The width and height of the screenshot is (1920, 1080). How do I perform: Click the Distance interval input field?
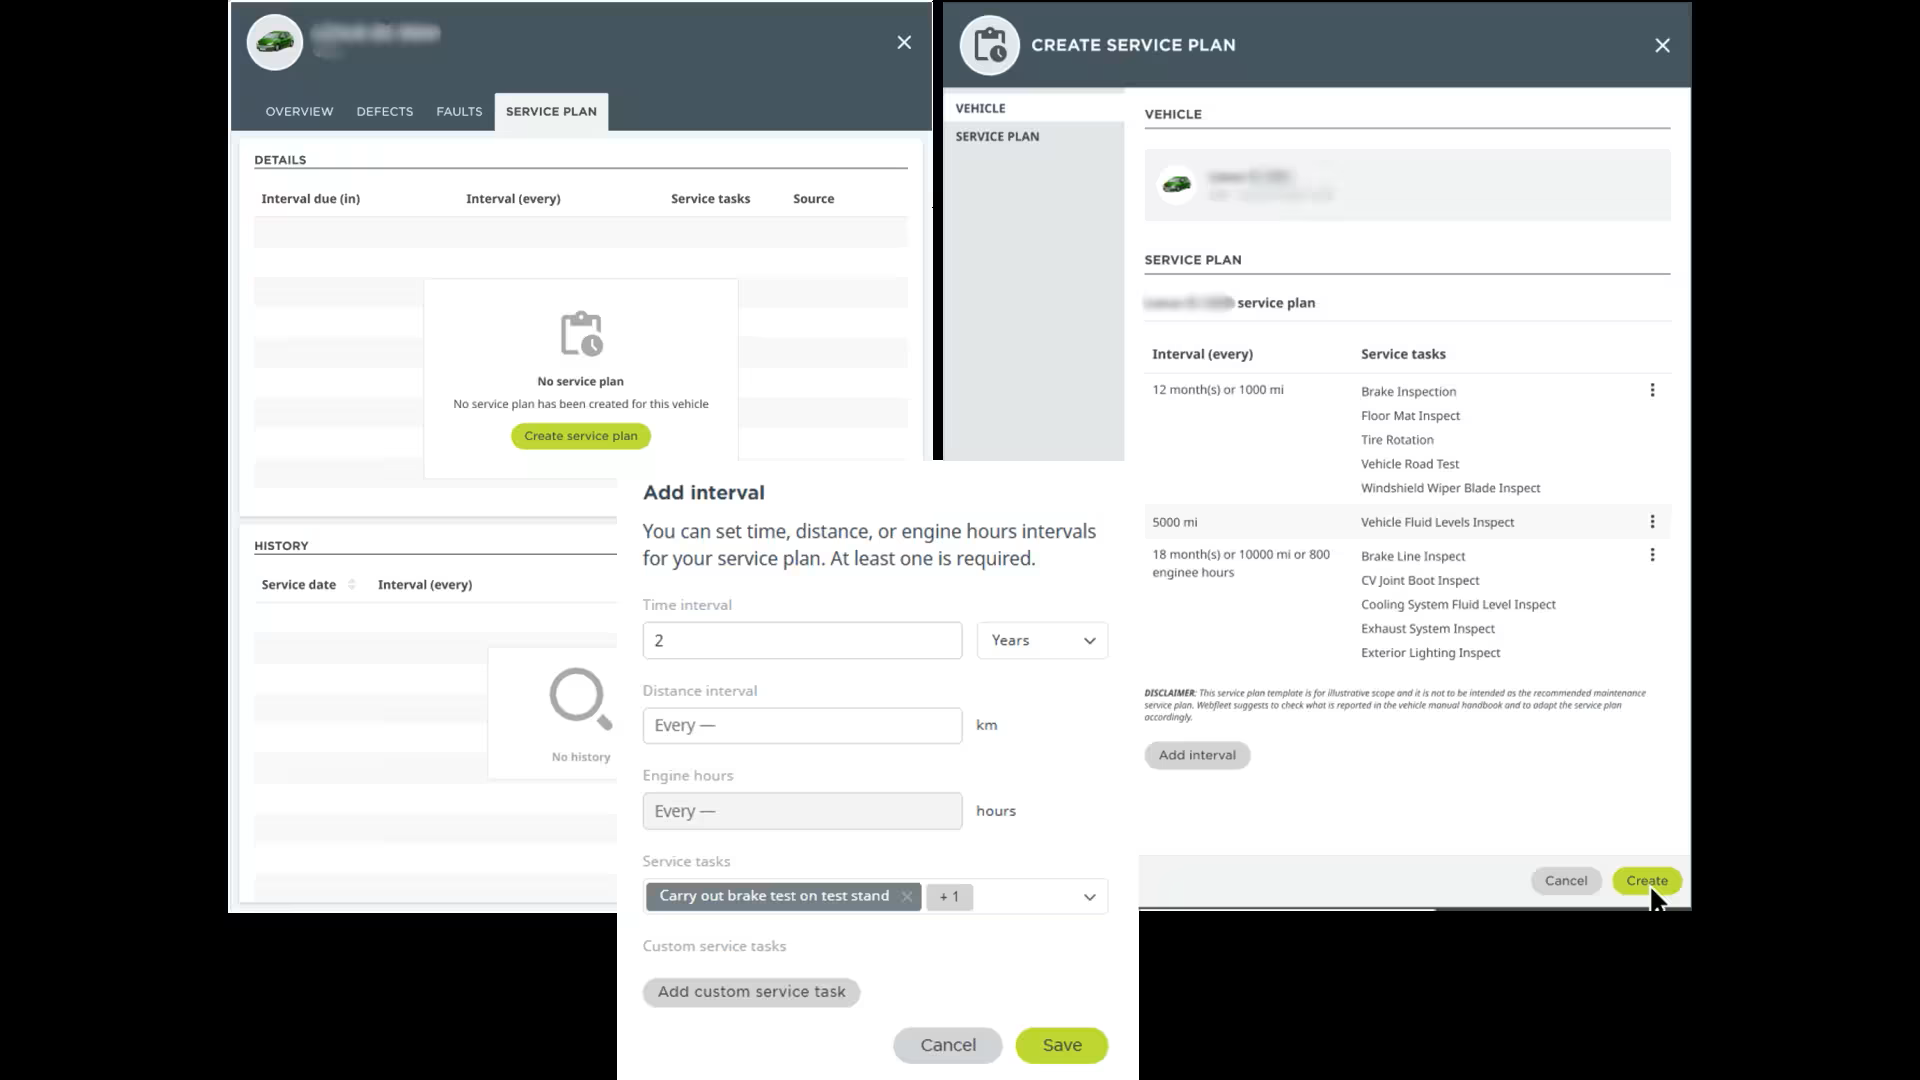coord(802,726)
